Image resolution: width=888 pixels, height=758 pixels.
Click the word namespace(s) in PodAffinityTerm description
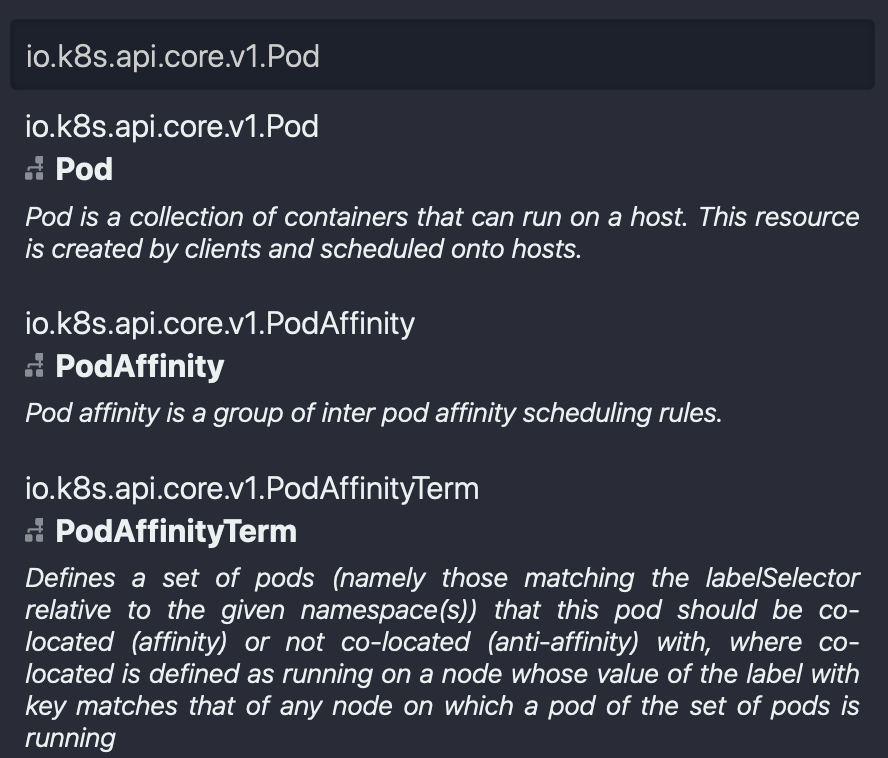coord(389,611)
